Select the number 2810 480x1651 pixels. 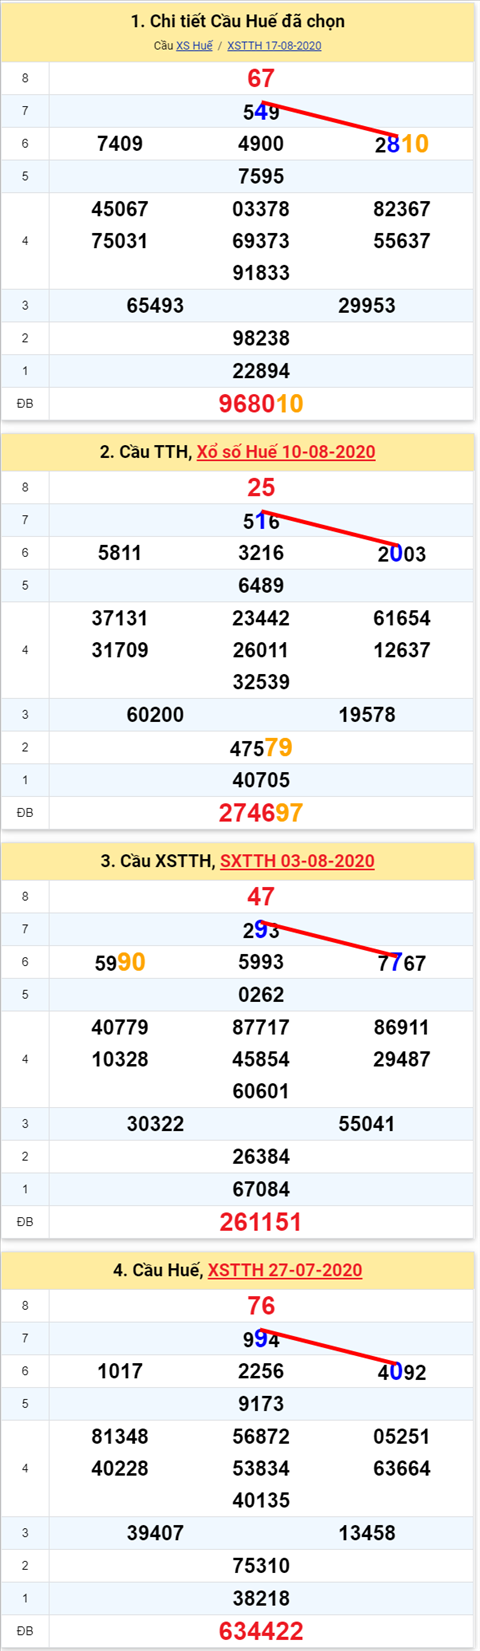point(402,144)
